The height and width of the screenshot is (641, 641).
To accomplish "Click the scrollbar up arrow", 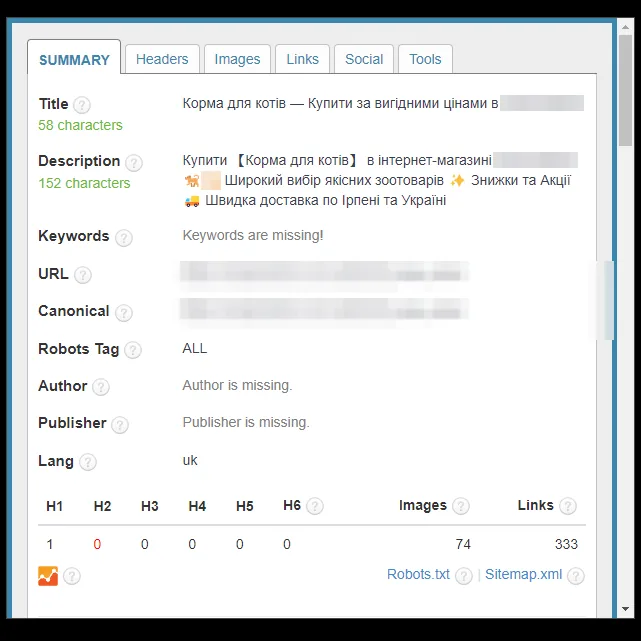I will [x=625, y=27].
